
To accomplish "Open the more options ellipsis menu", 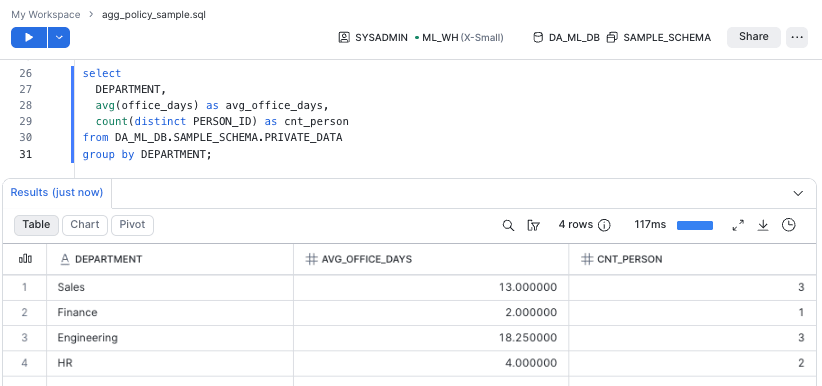I will click(x=797, y=37).
